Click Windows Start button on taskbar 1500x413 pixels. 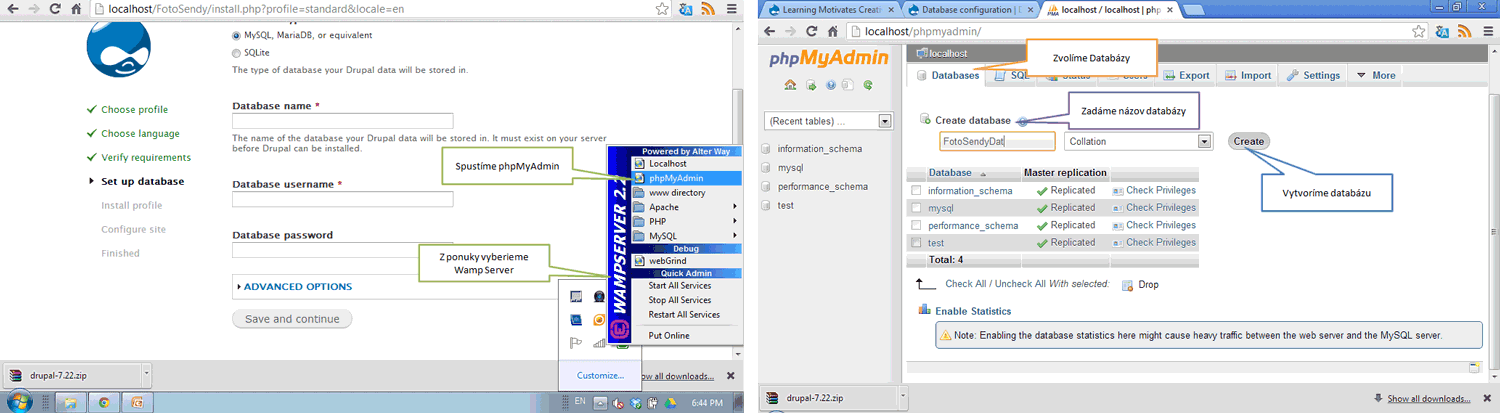click(x=20, y=403)
